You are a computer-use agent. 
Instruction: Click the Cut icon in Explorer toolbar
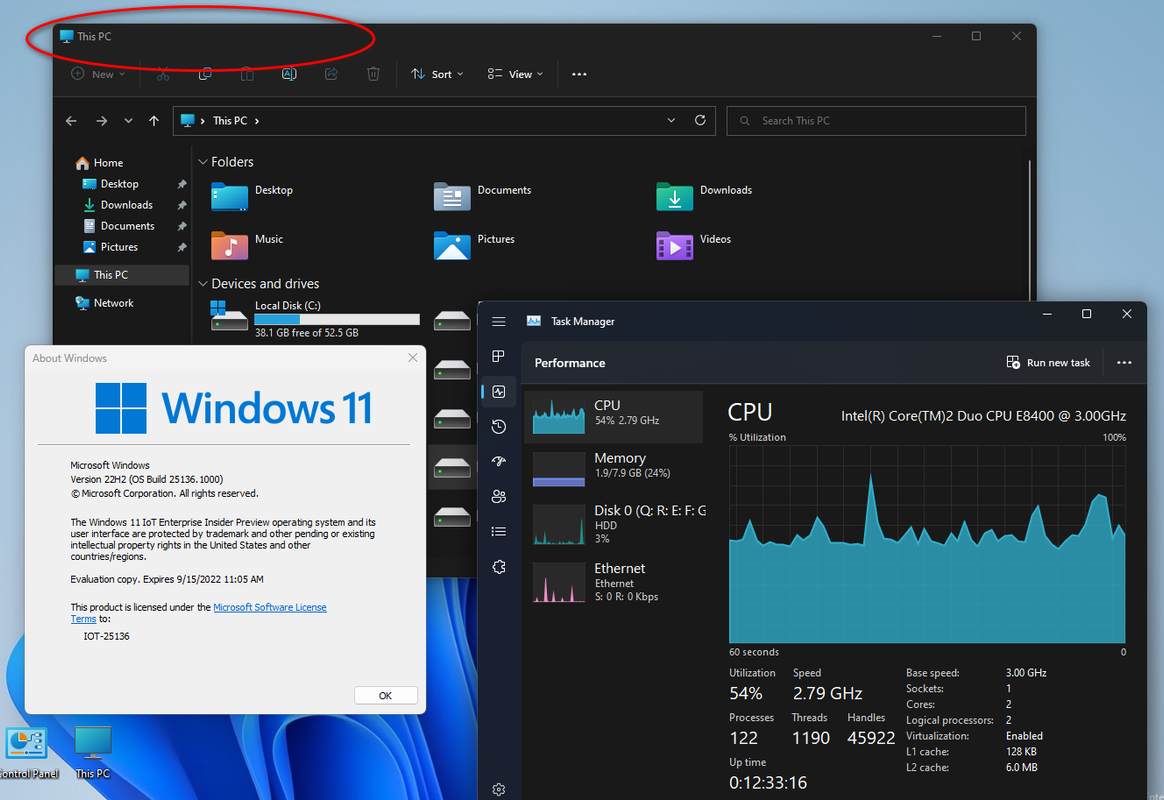coord(163,74)
